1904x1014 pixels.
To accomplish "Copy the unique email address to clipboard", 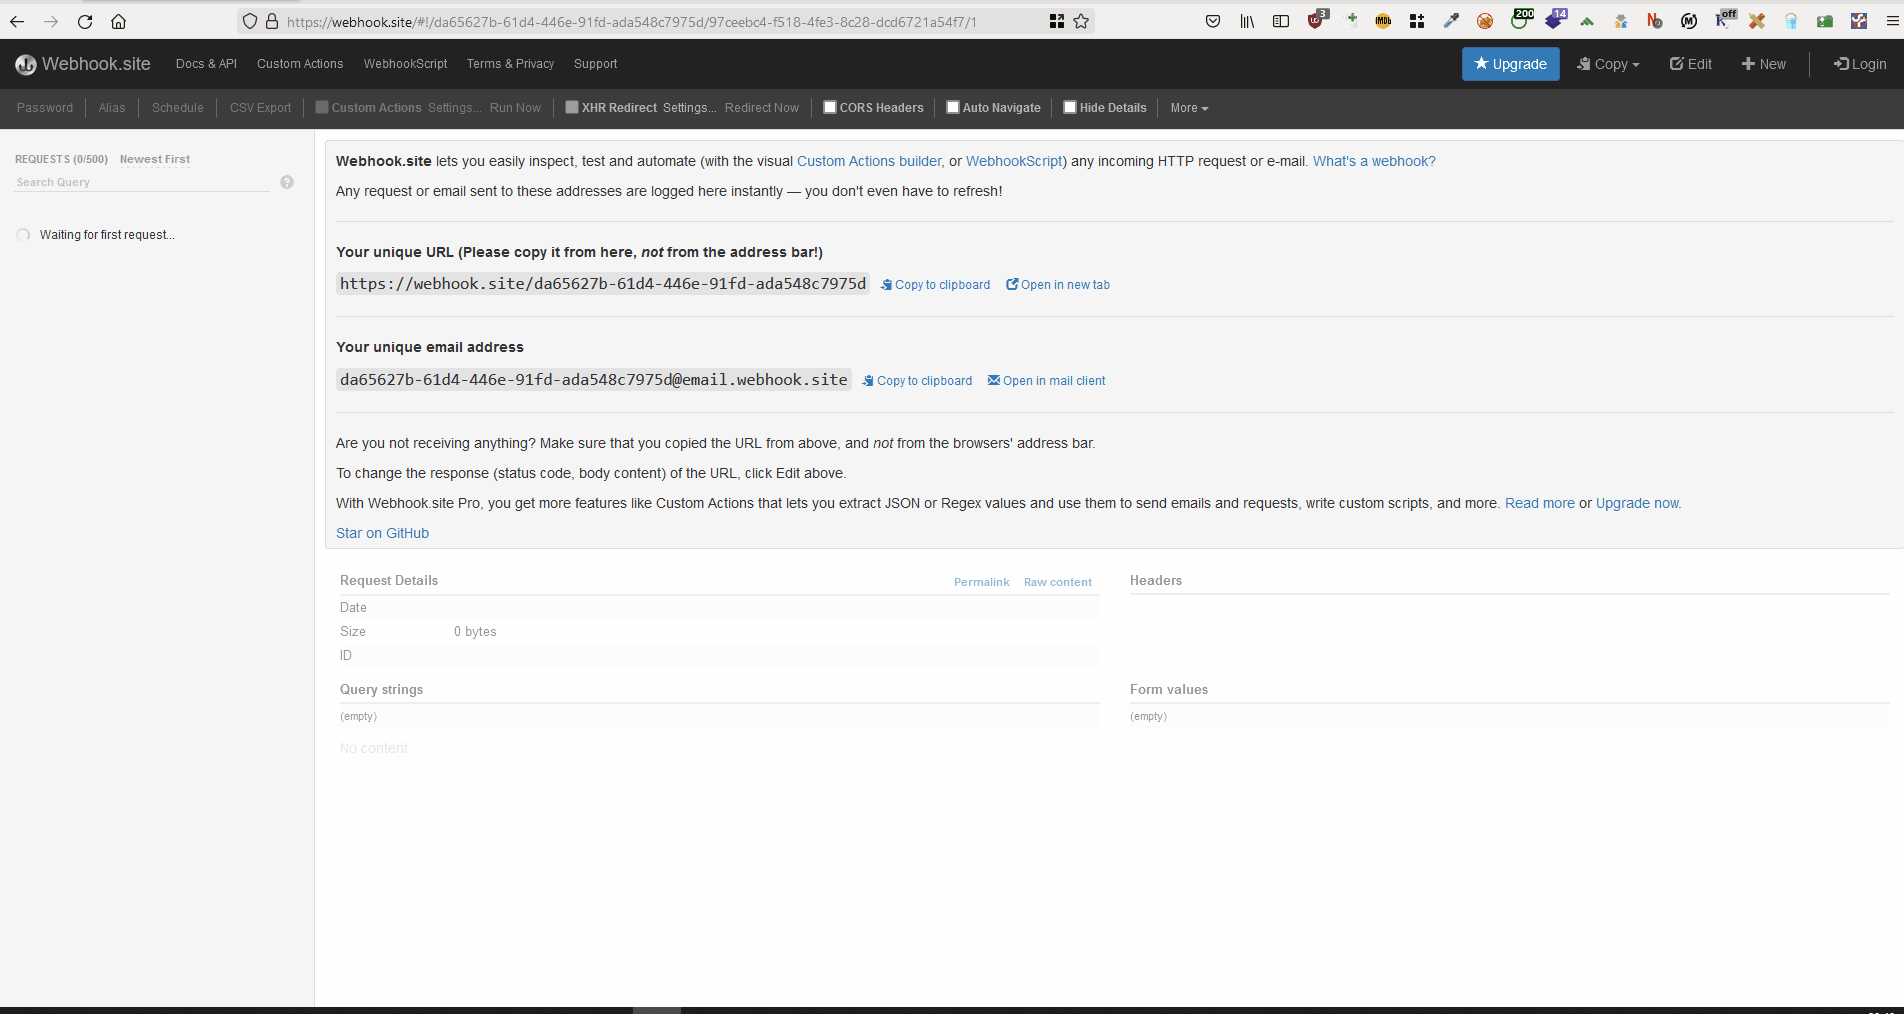I will [916, 380].
